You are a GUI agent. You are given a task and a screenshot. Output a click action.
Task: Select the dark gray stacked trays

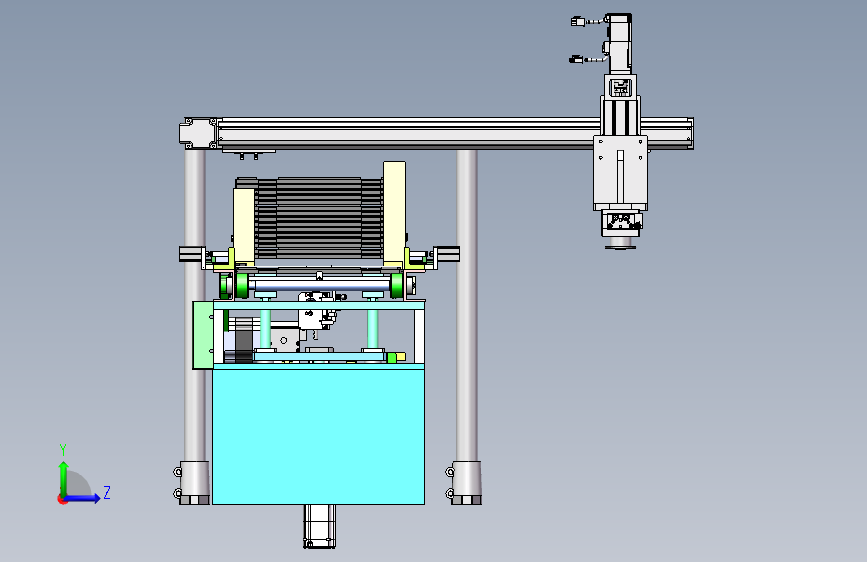(319, 218)
